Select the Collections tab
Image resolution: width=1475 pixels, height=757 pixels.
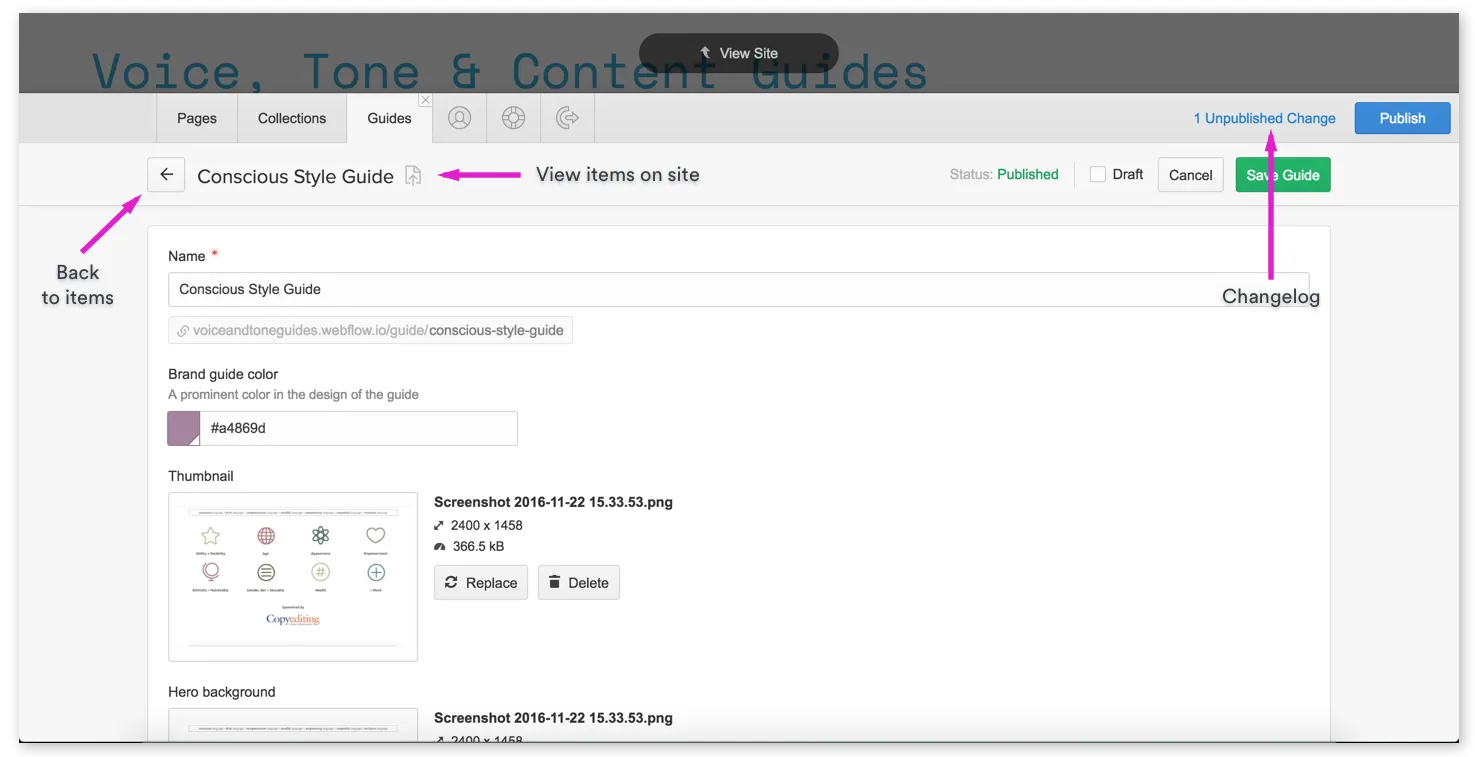point(291,117)
